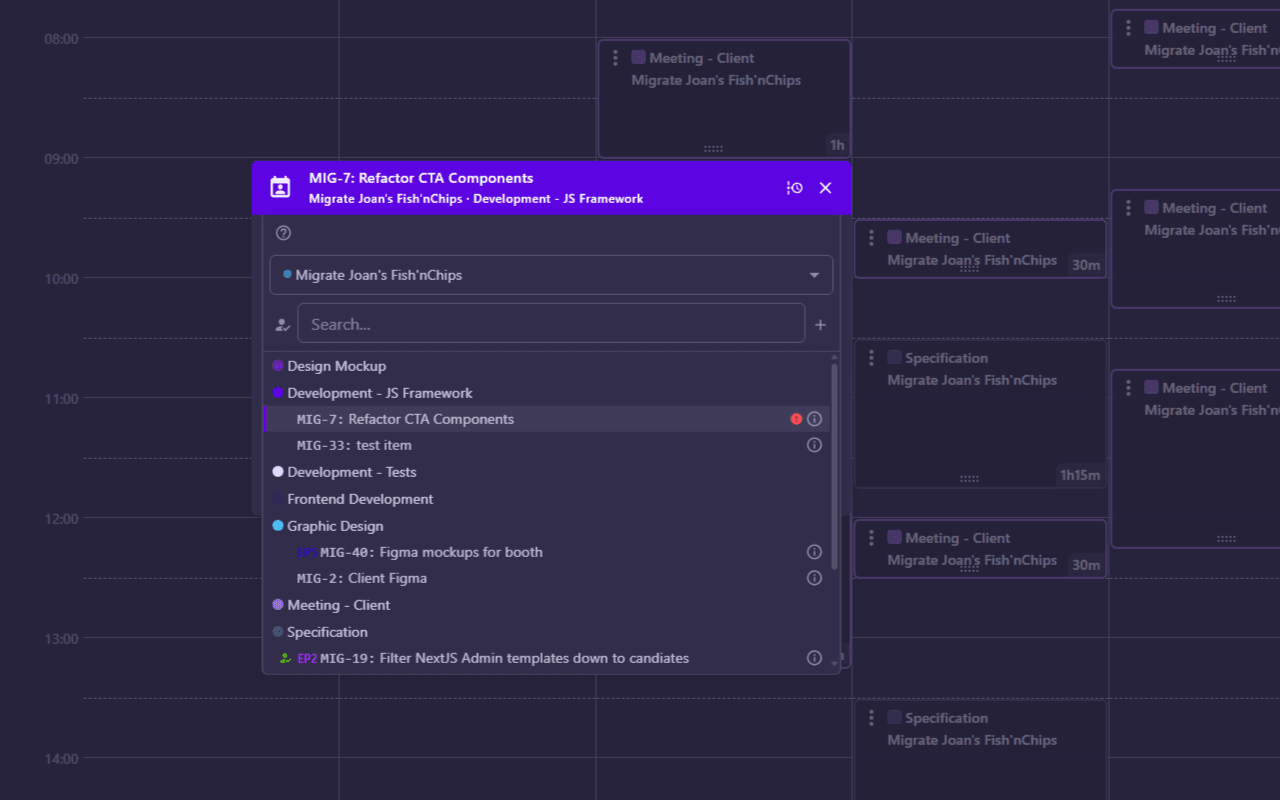Open the kebab menu on 8:00 Meeting - Client
This screenshot has height=800, width=1280.
pyautogui.click(x=616, y=57)
